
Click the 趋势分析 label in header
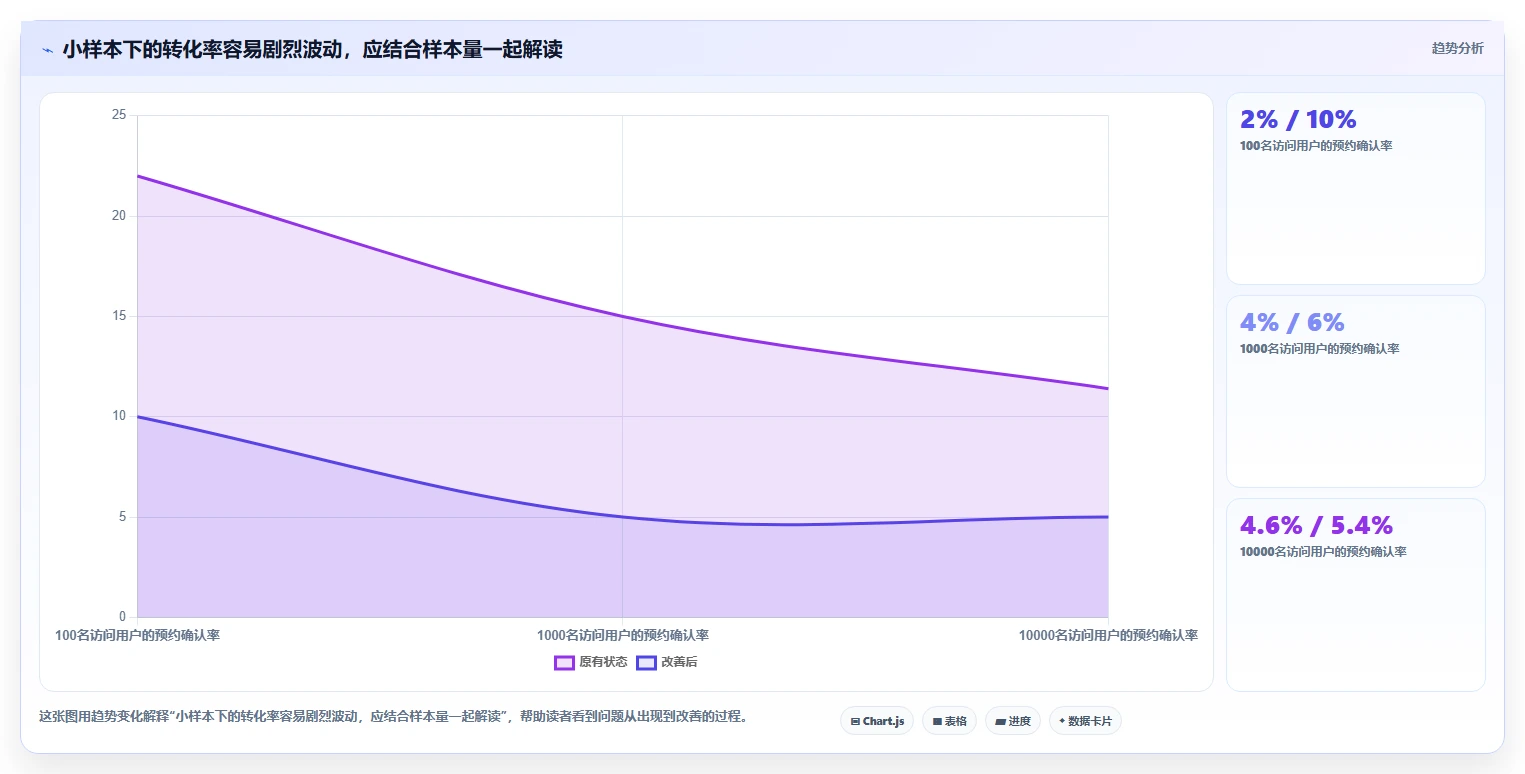pyautogui.click(x=1457, y=48)
